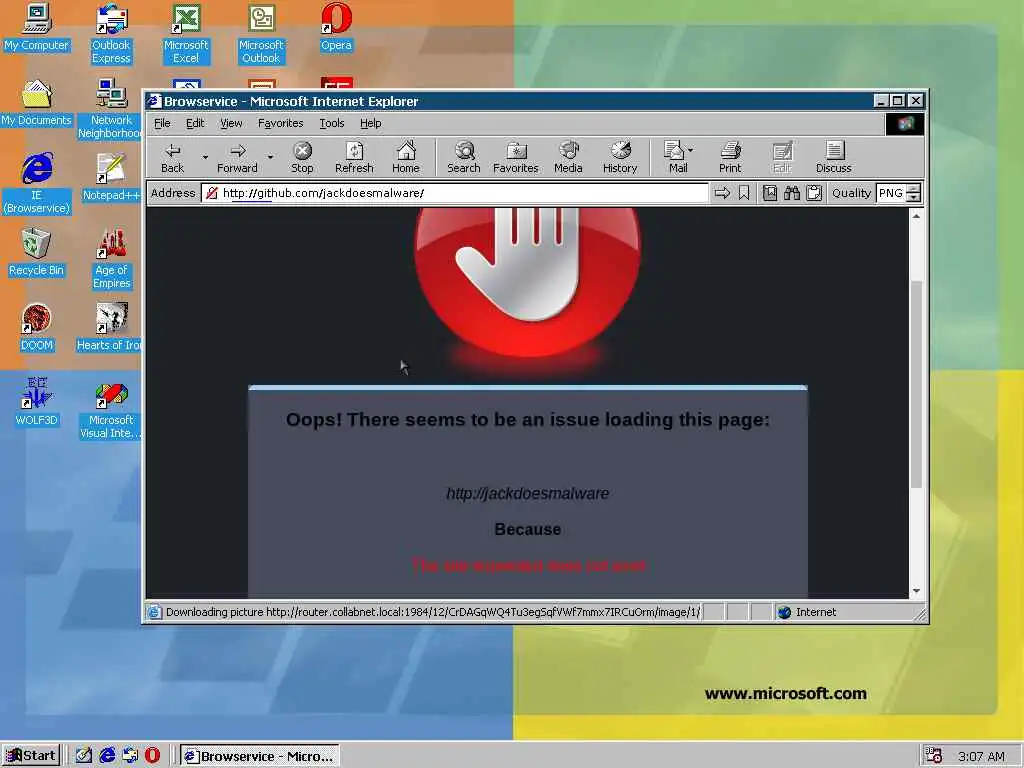
Task: Click the Go arrow beside address bar
Action: [x=722, y=193]
